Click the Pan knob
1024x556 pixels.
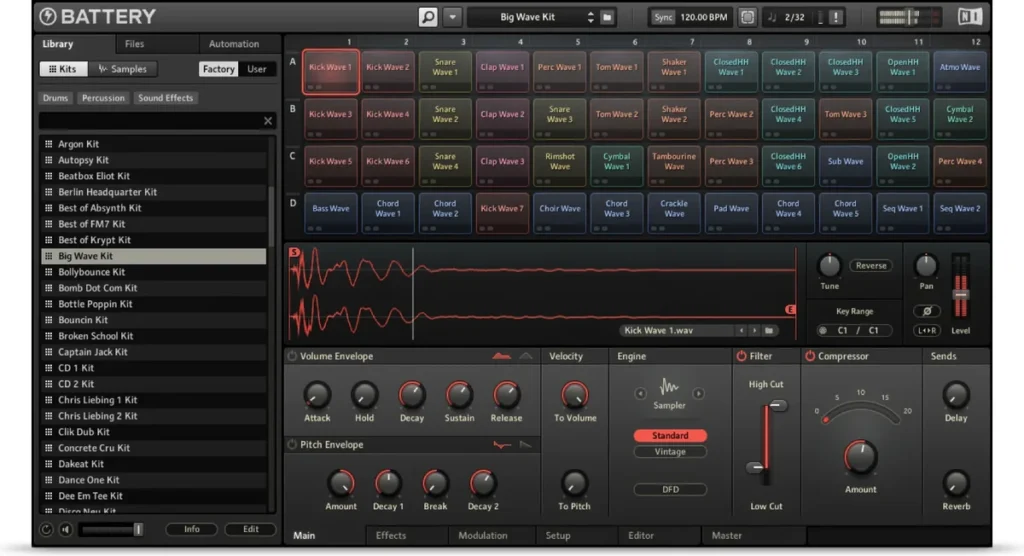click(x=925, y=266)
